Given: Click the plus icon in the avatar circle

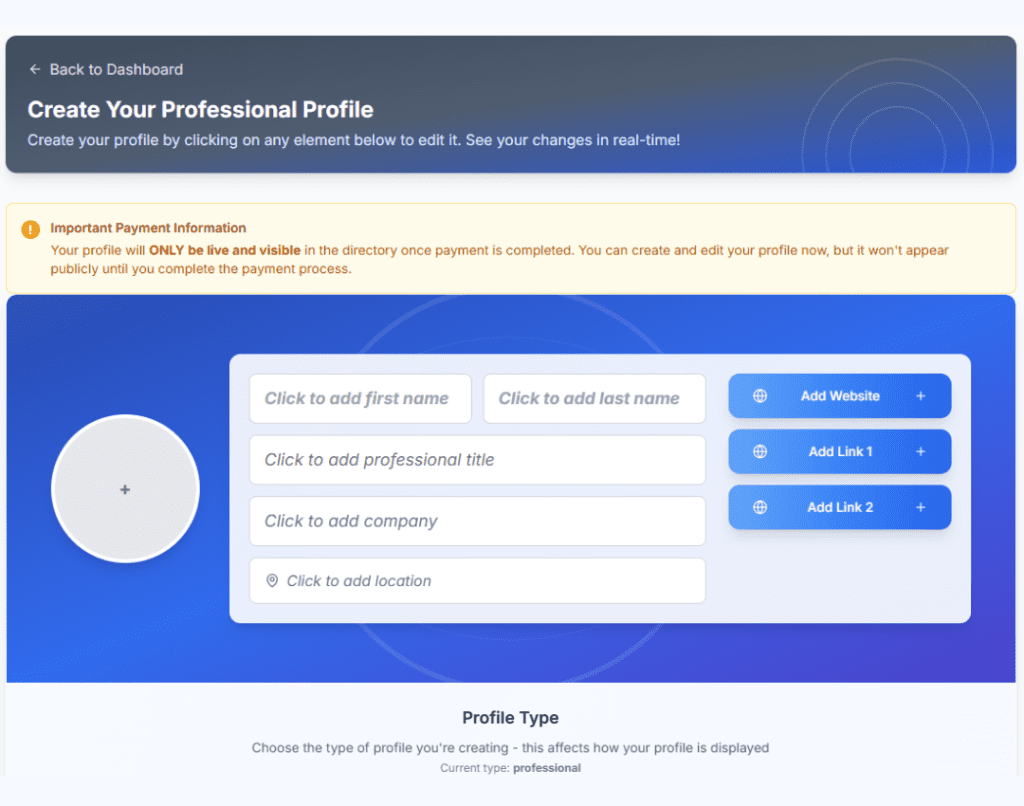Looking at the screenshot, I should pyautogui.click(x=125, y=489).
